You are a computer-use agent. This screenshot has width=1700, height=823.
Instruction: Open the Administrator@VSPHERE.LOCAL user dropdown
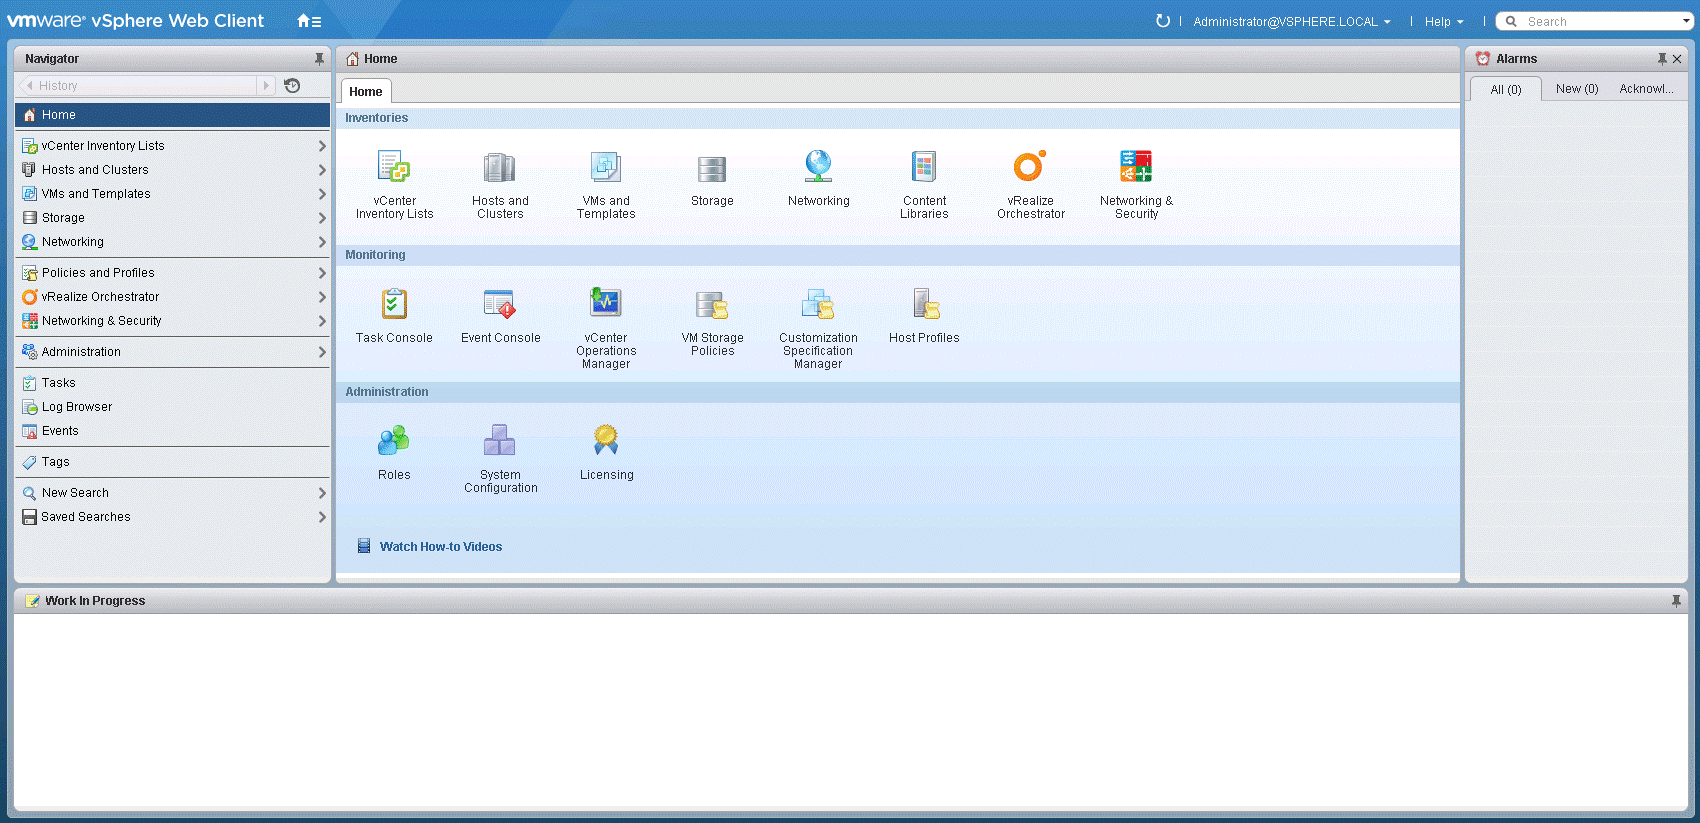(x=1291, y=22)
